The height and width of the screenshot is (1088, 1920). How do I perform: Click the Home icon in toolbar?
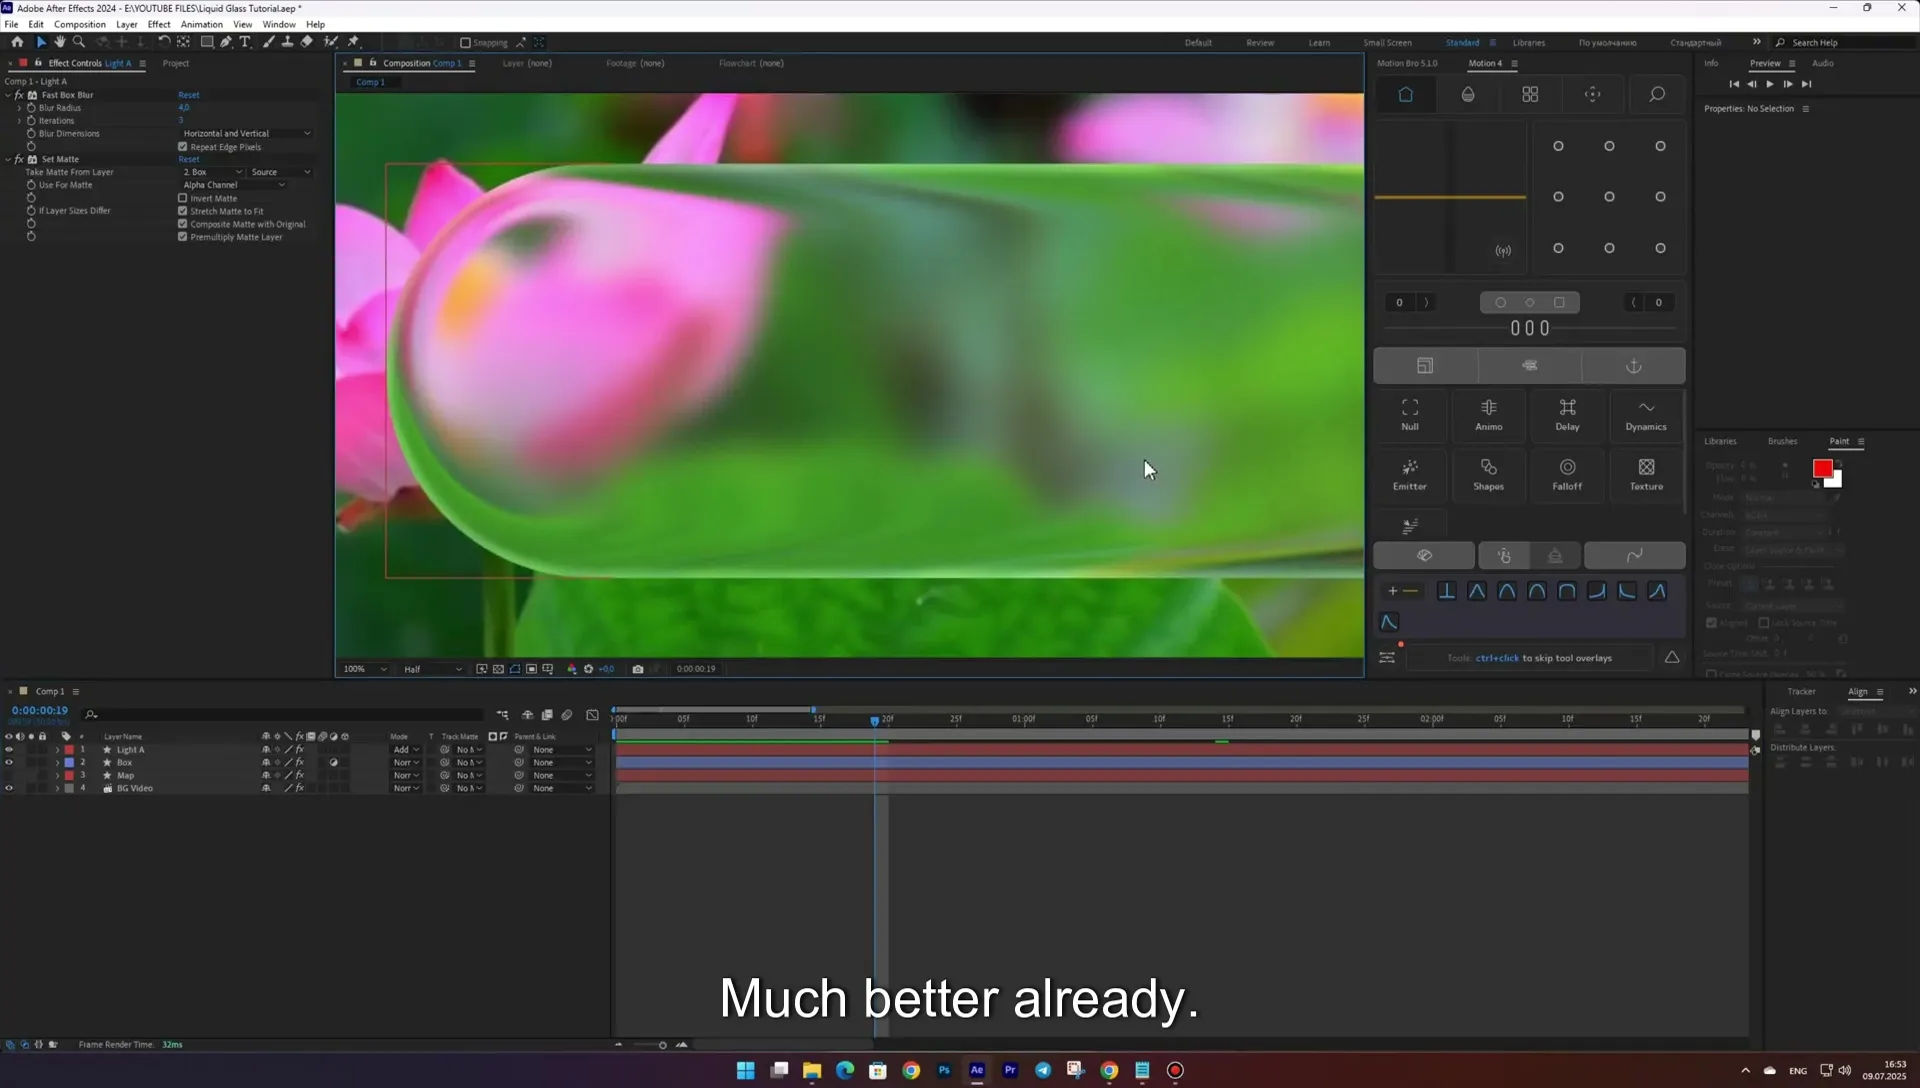point(17,42)
